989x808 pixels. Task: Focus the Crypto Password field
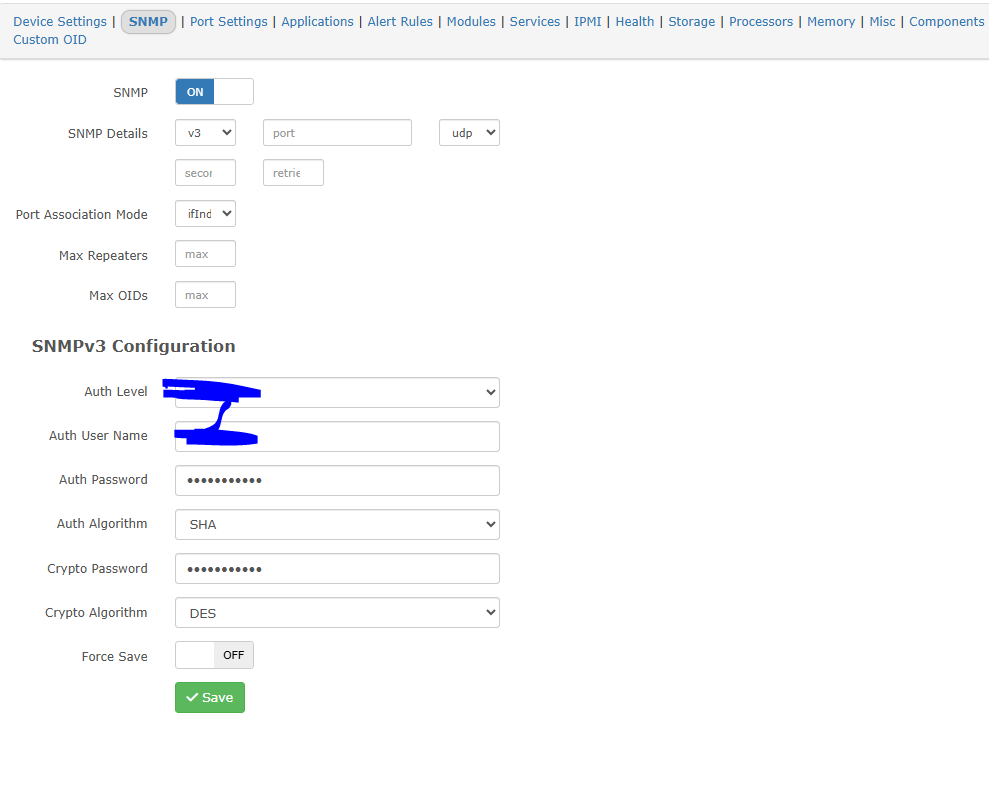[337, 569]
